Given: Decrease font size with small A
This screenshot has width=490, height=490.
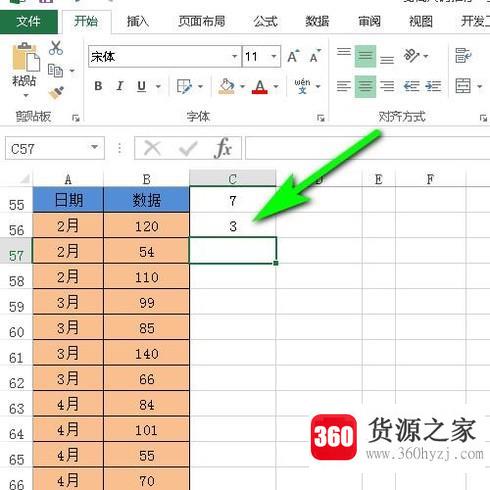Looking at the screenshot, I should pos(315,56).
